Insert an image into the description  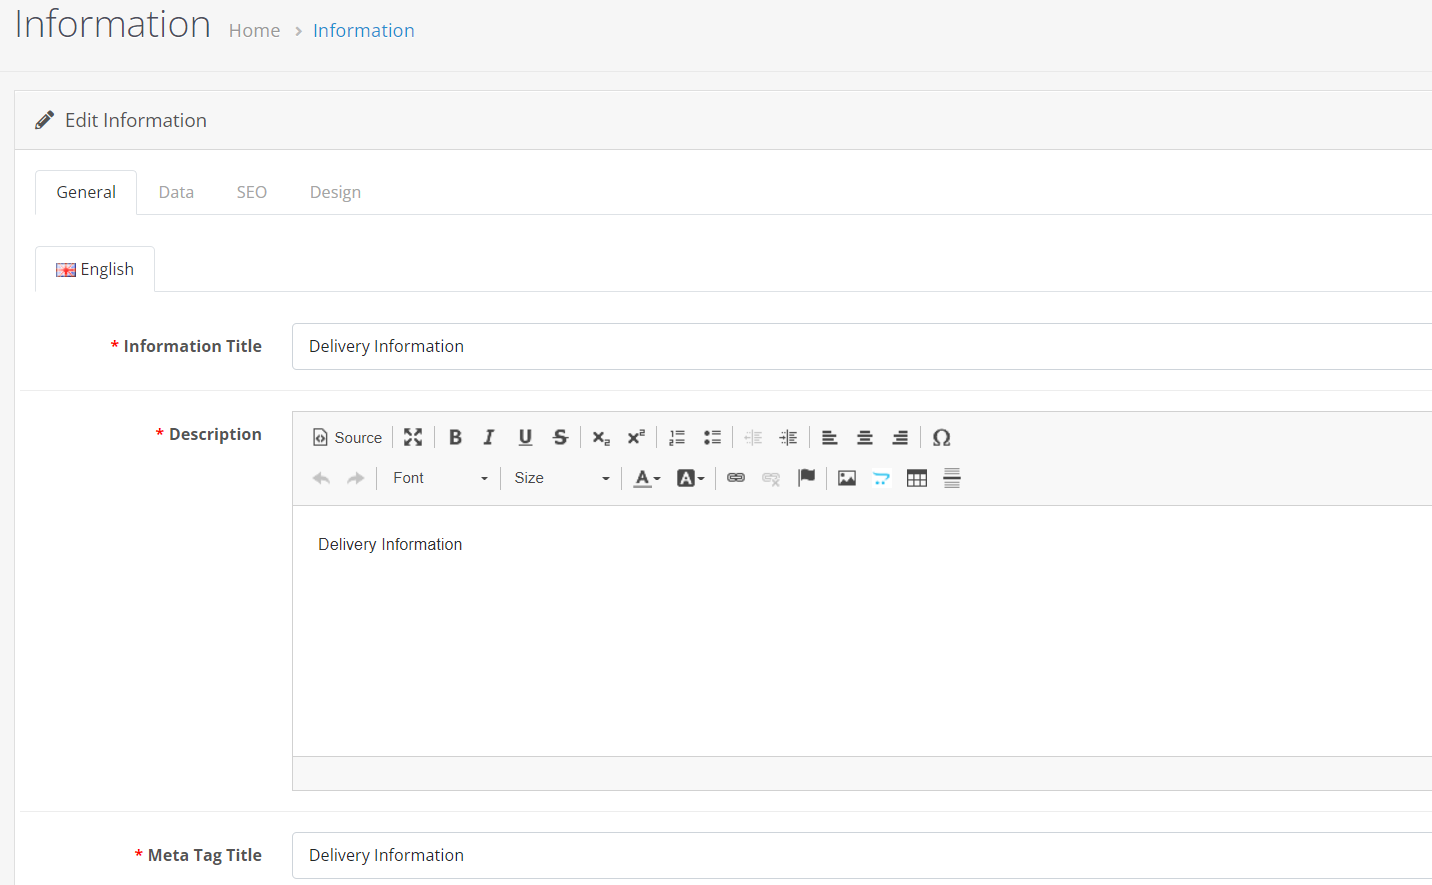pos(847,478)
